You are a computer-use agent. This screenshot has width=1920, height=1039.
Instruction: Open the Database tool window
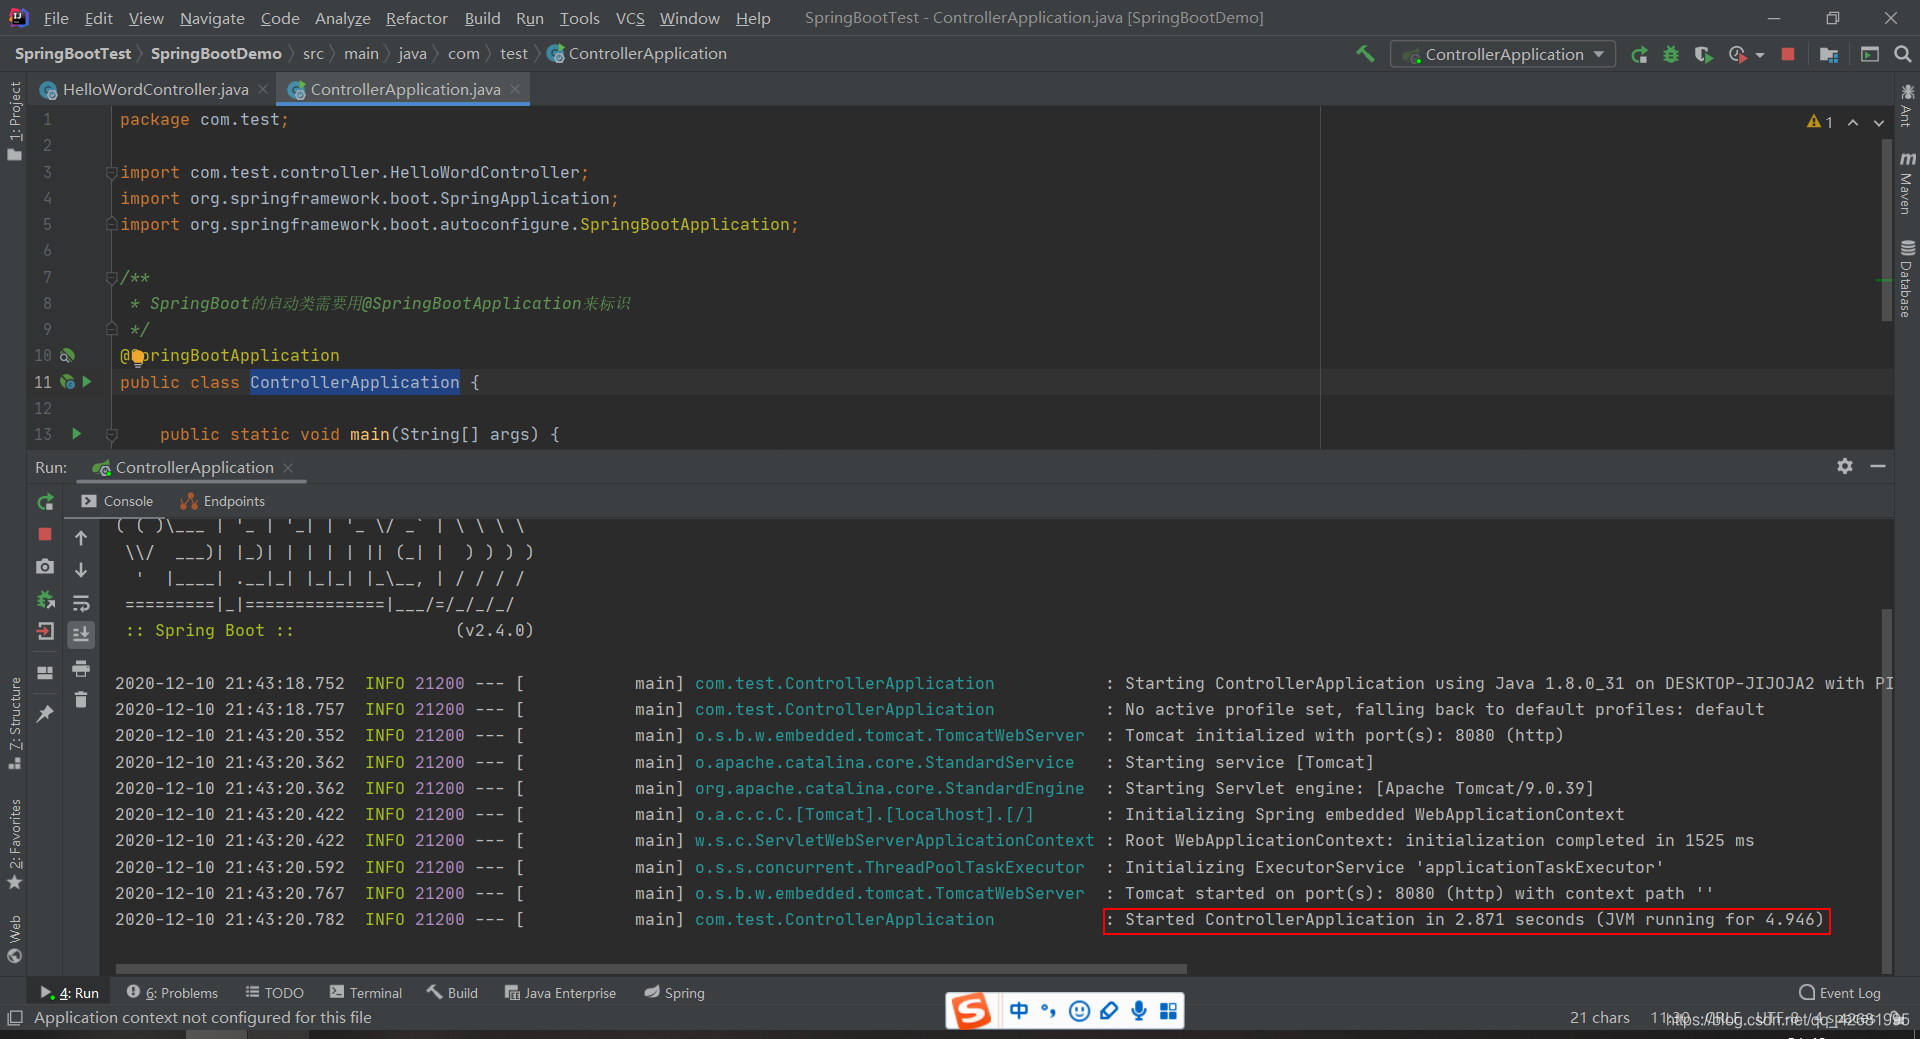coord(1906,279)
